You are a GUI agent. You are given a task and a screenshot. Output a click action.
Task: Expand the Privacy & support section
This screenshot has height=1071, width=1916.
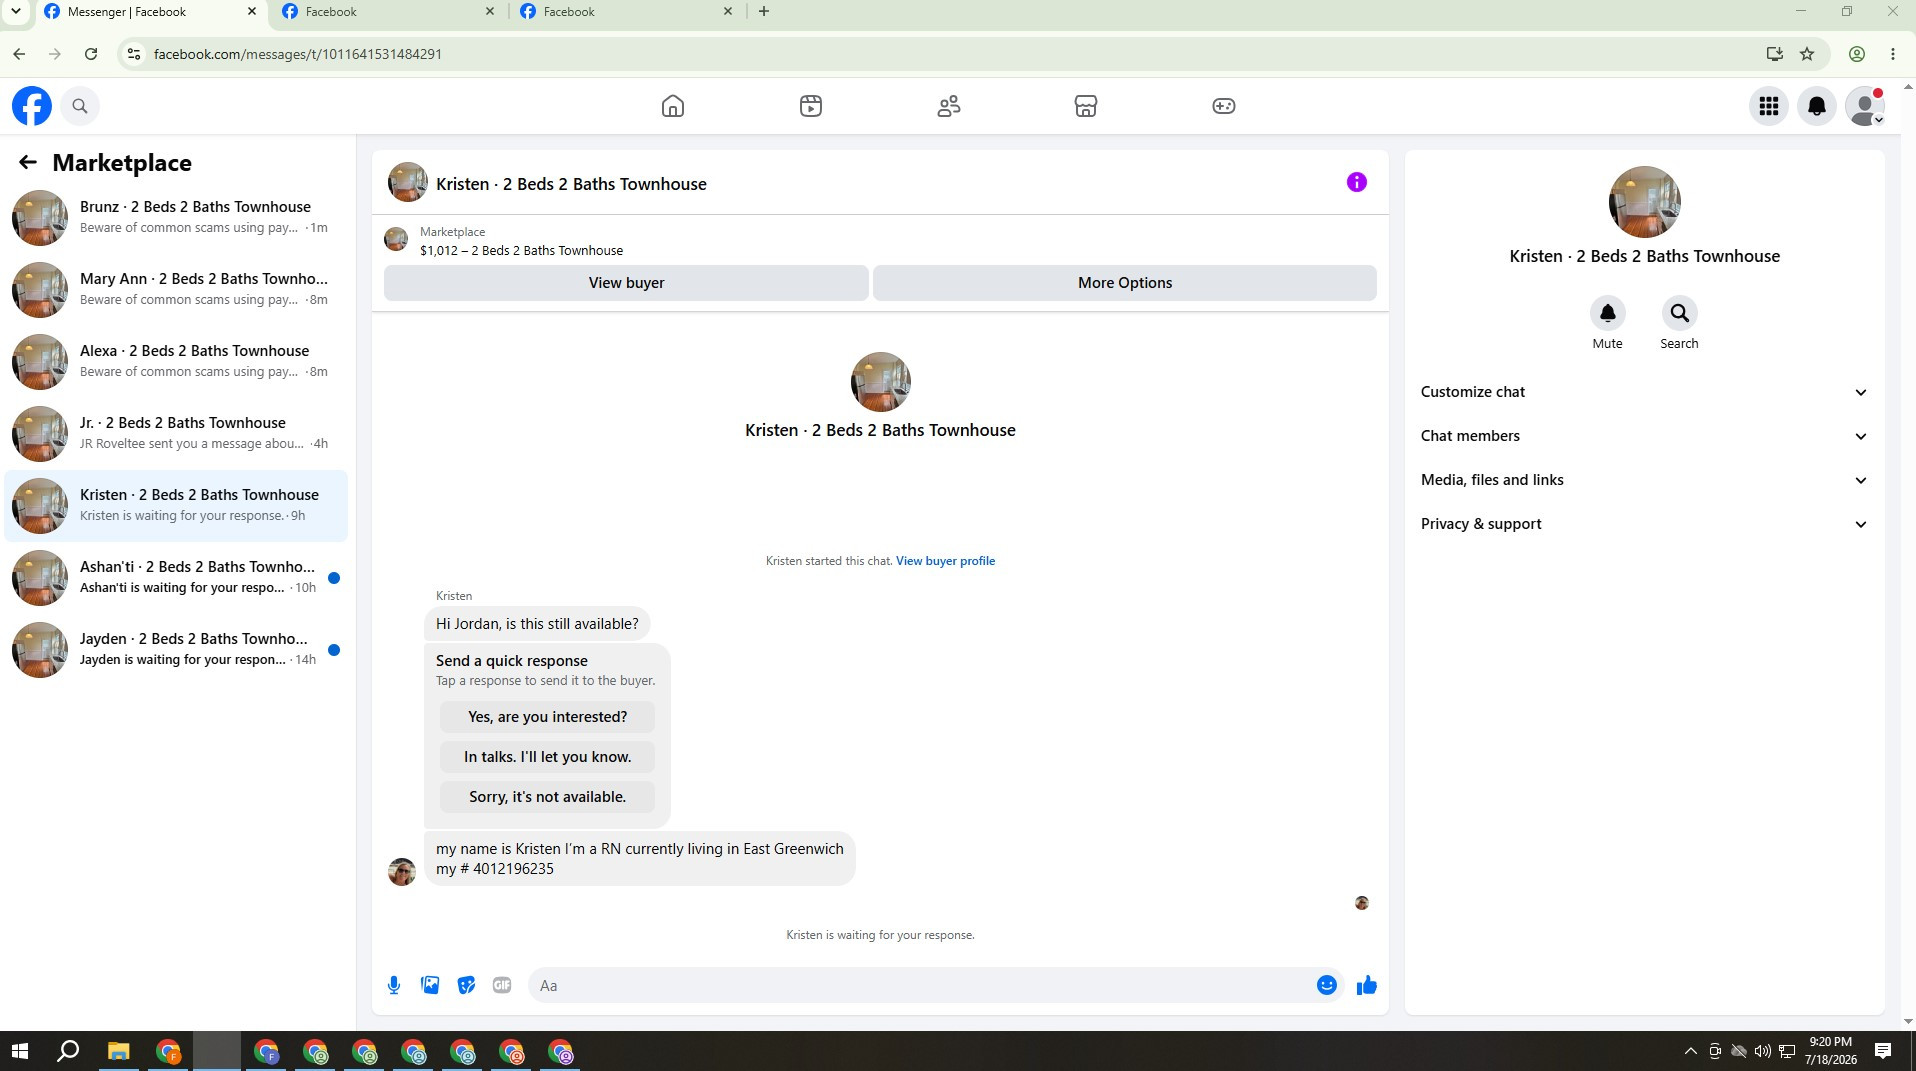pos(1645,524)
